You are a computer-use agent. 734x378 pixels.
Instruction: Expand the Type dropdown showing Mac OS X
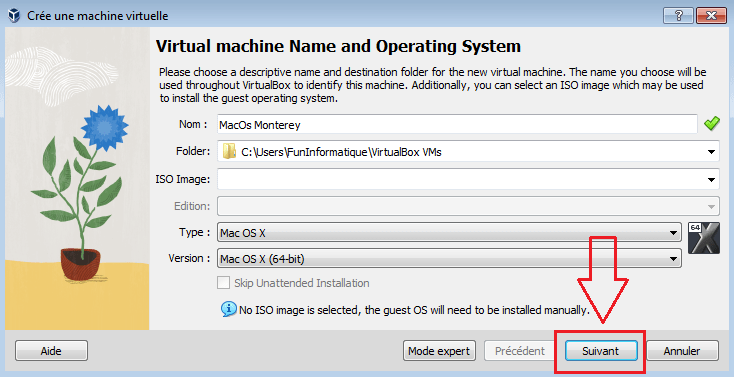point(449,233)
